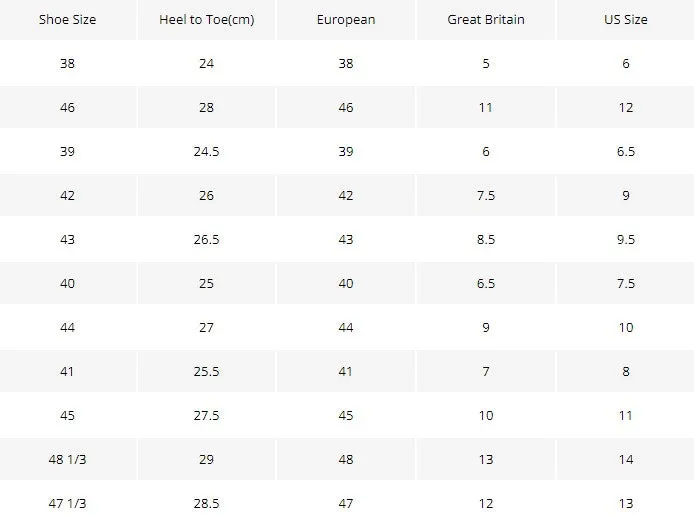The height and width of the screenshot is (522, 694).
Task: Click Great Britain size 13 cell
Action: point(486,460)
